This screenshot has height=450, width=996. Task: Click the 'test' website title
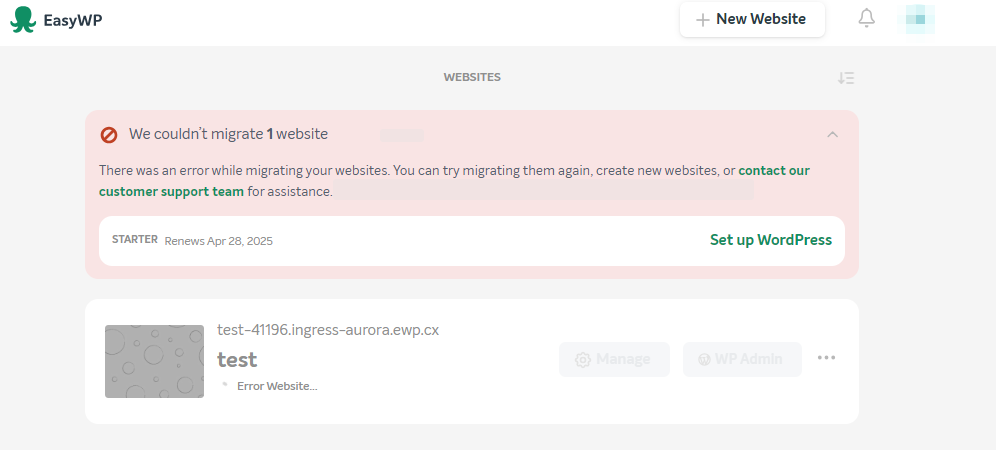(x=237, y=359)
